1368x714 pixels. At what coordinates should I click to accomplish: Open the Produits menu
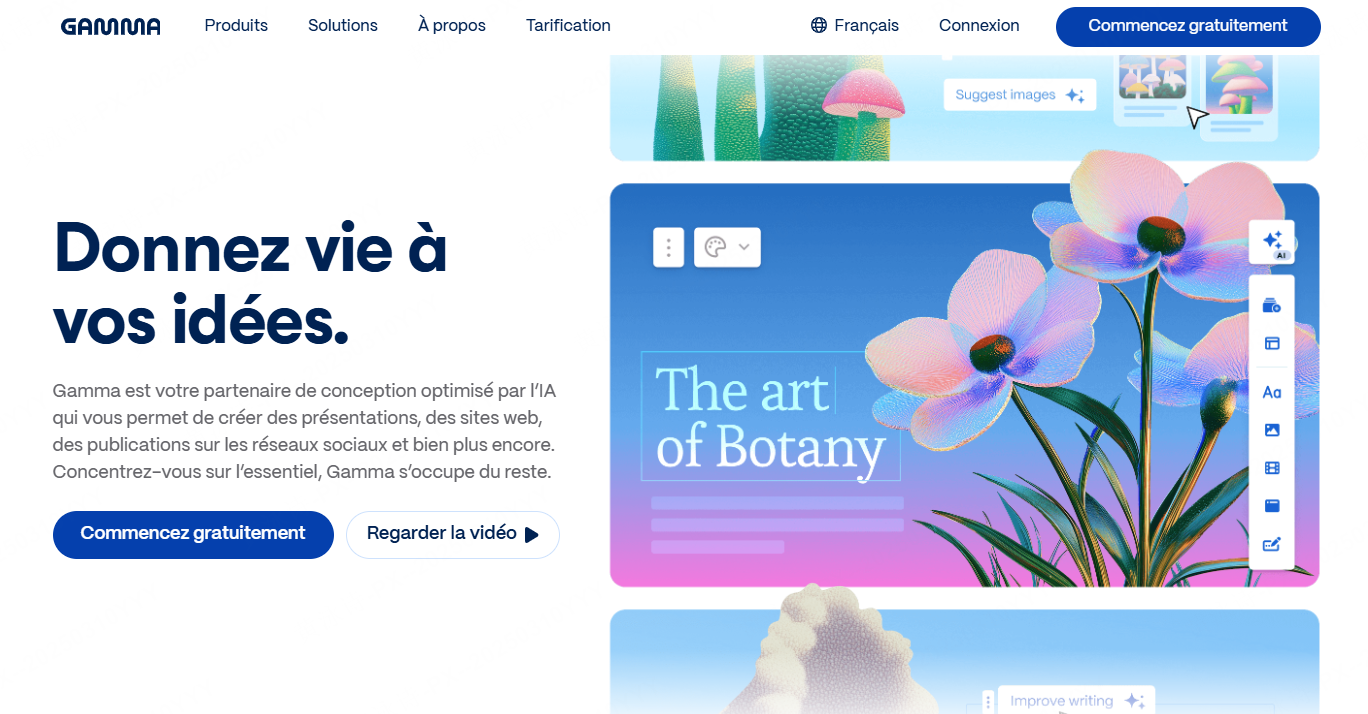pyautogui.click(x=236, y=26)
